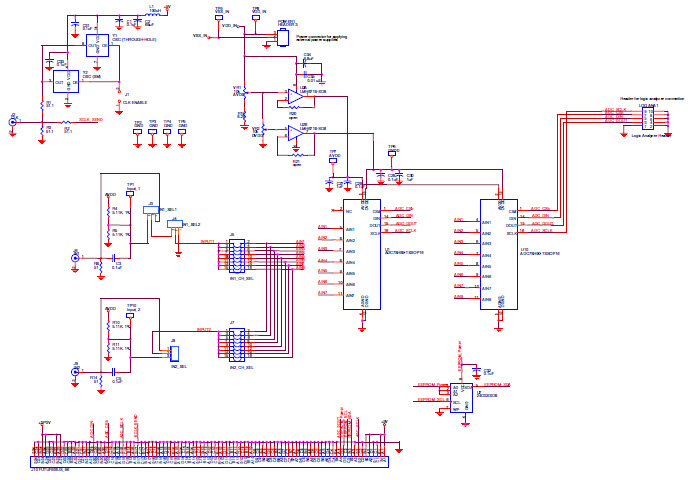Screen dimensions: 695x480
Task: Select the J7 IN2_CH_SEL header
Action: click(237, 345)
